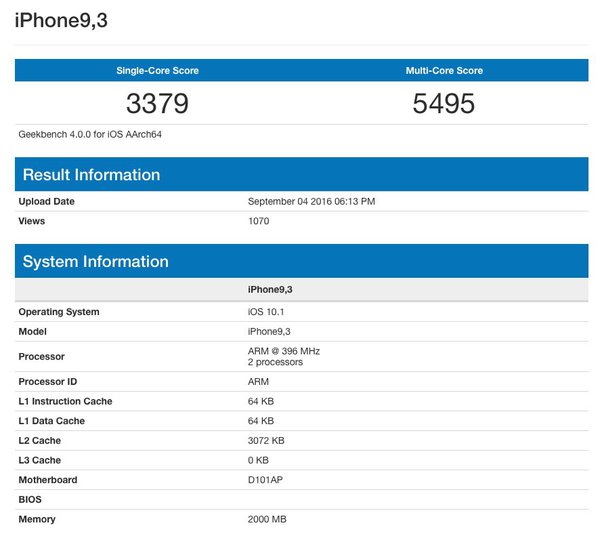Select the Upload Date label

(47, 201)
